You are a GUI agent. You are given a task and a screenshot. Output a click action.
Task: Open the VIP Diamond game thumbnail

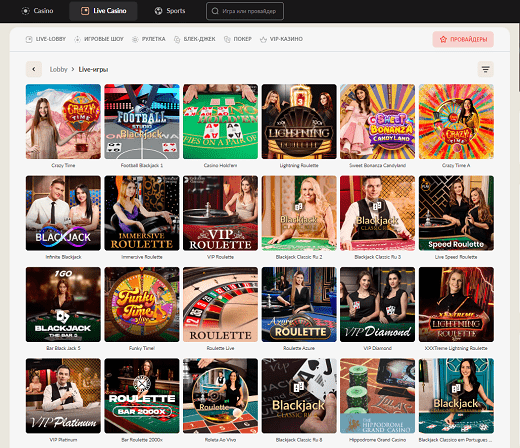(378, 304)
